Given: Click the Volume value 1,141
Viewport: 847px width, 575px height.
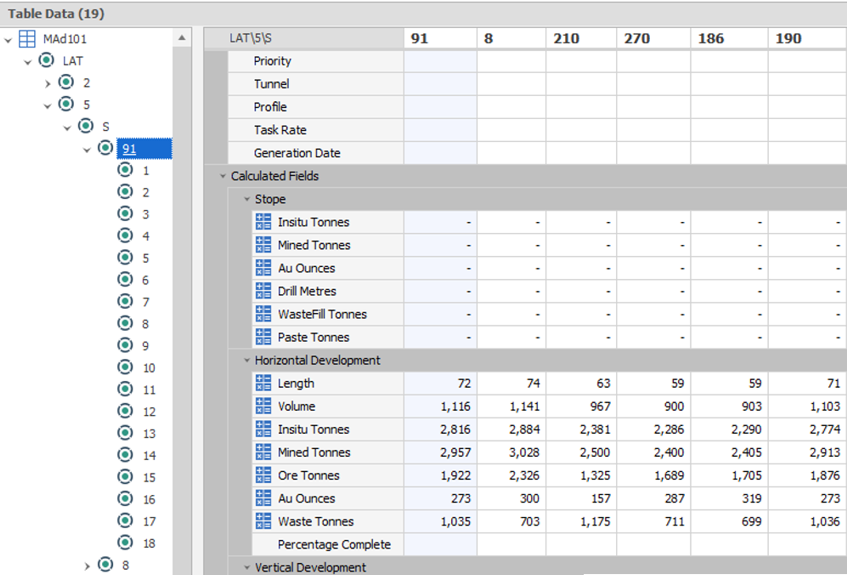Looking at the screenshot, I should click(x=525, y=406).
